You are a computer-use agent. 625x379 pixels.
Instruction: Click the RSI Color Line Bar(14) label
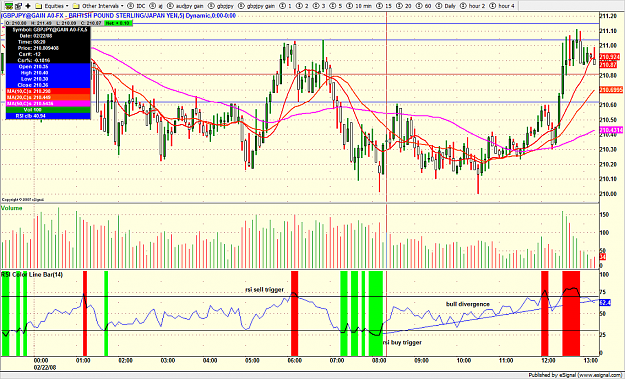[x=32, y=275]
